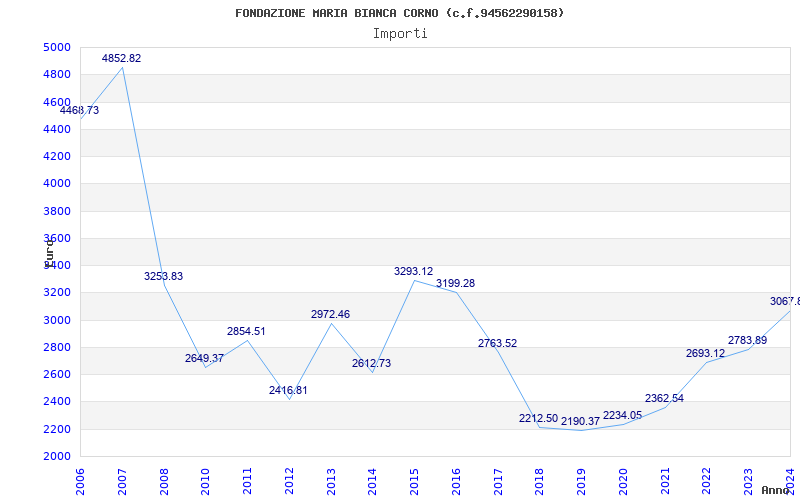This screenshot has width=800, height=500.
Task: Click the data label '2693.12'
Action: tap(705, 353)
